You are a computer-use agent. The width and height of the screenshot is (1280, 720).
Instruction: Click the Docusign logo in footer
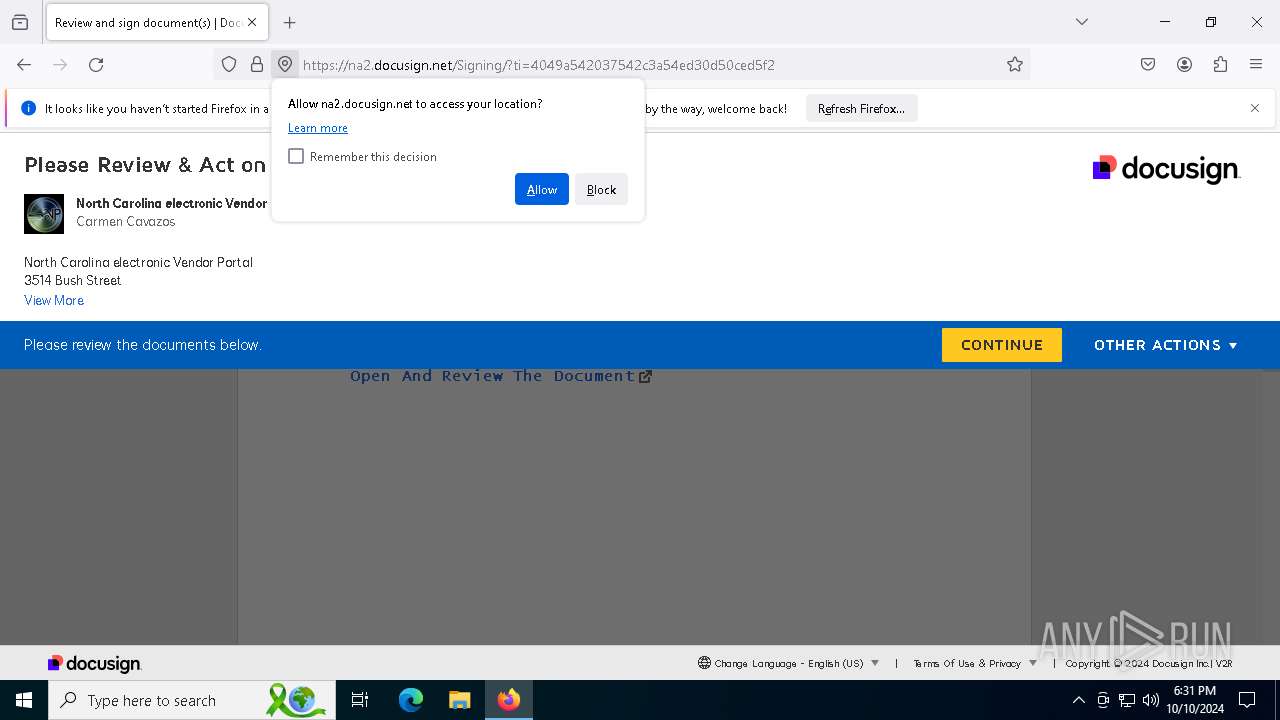pos(95,664)
